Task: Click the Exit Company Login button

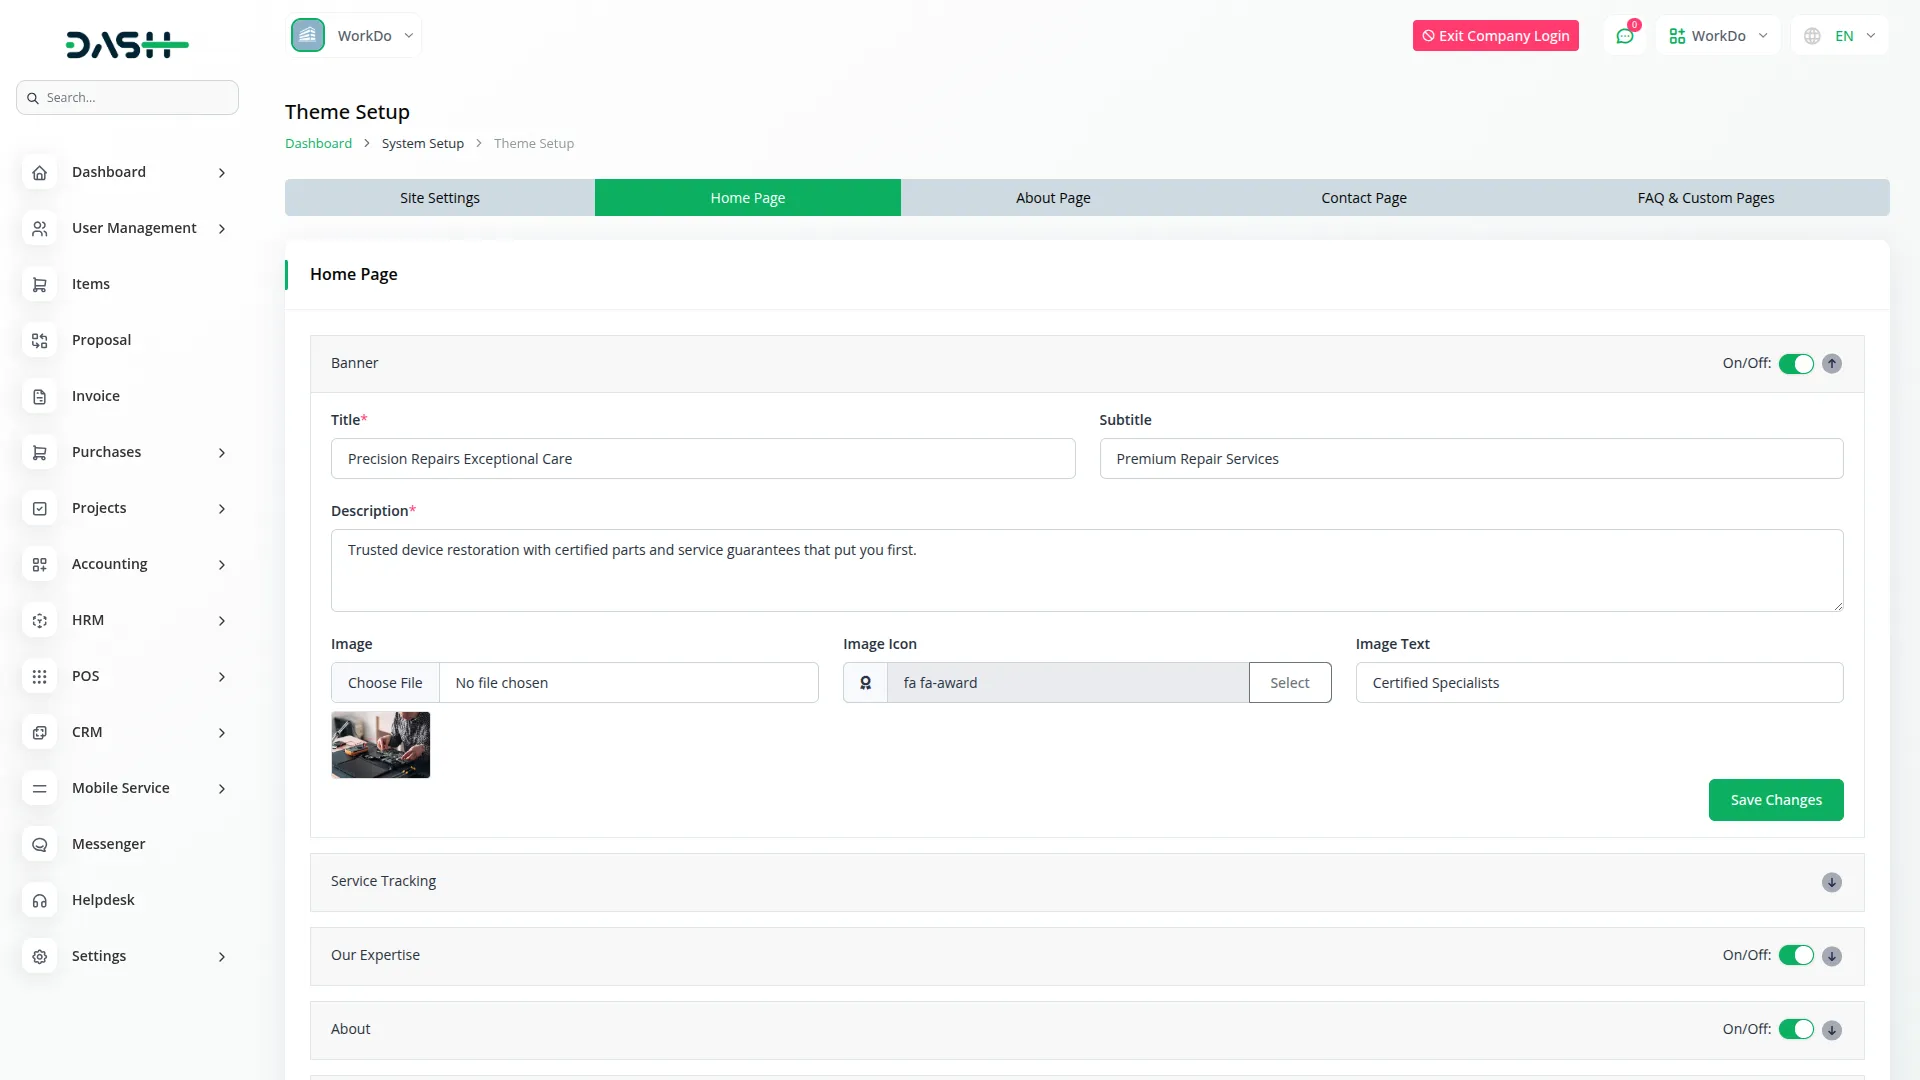Action: pos(1495,35)
